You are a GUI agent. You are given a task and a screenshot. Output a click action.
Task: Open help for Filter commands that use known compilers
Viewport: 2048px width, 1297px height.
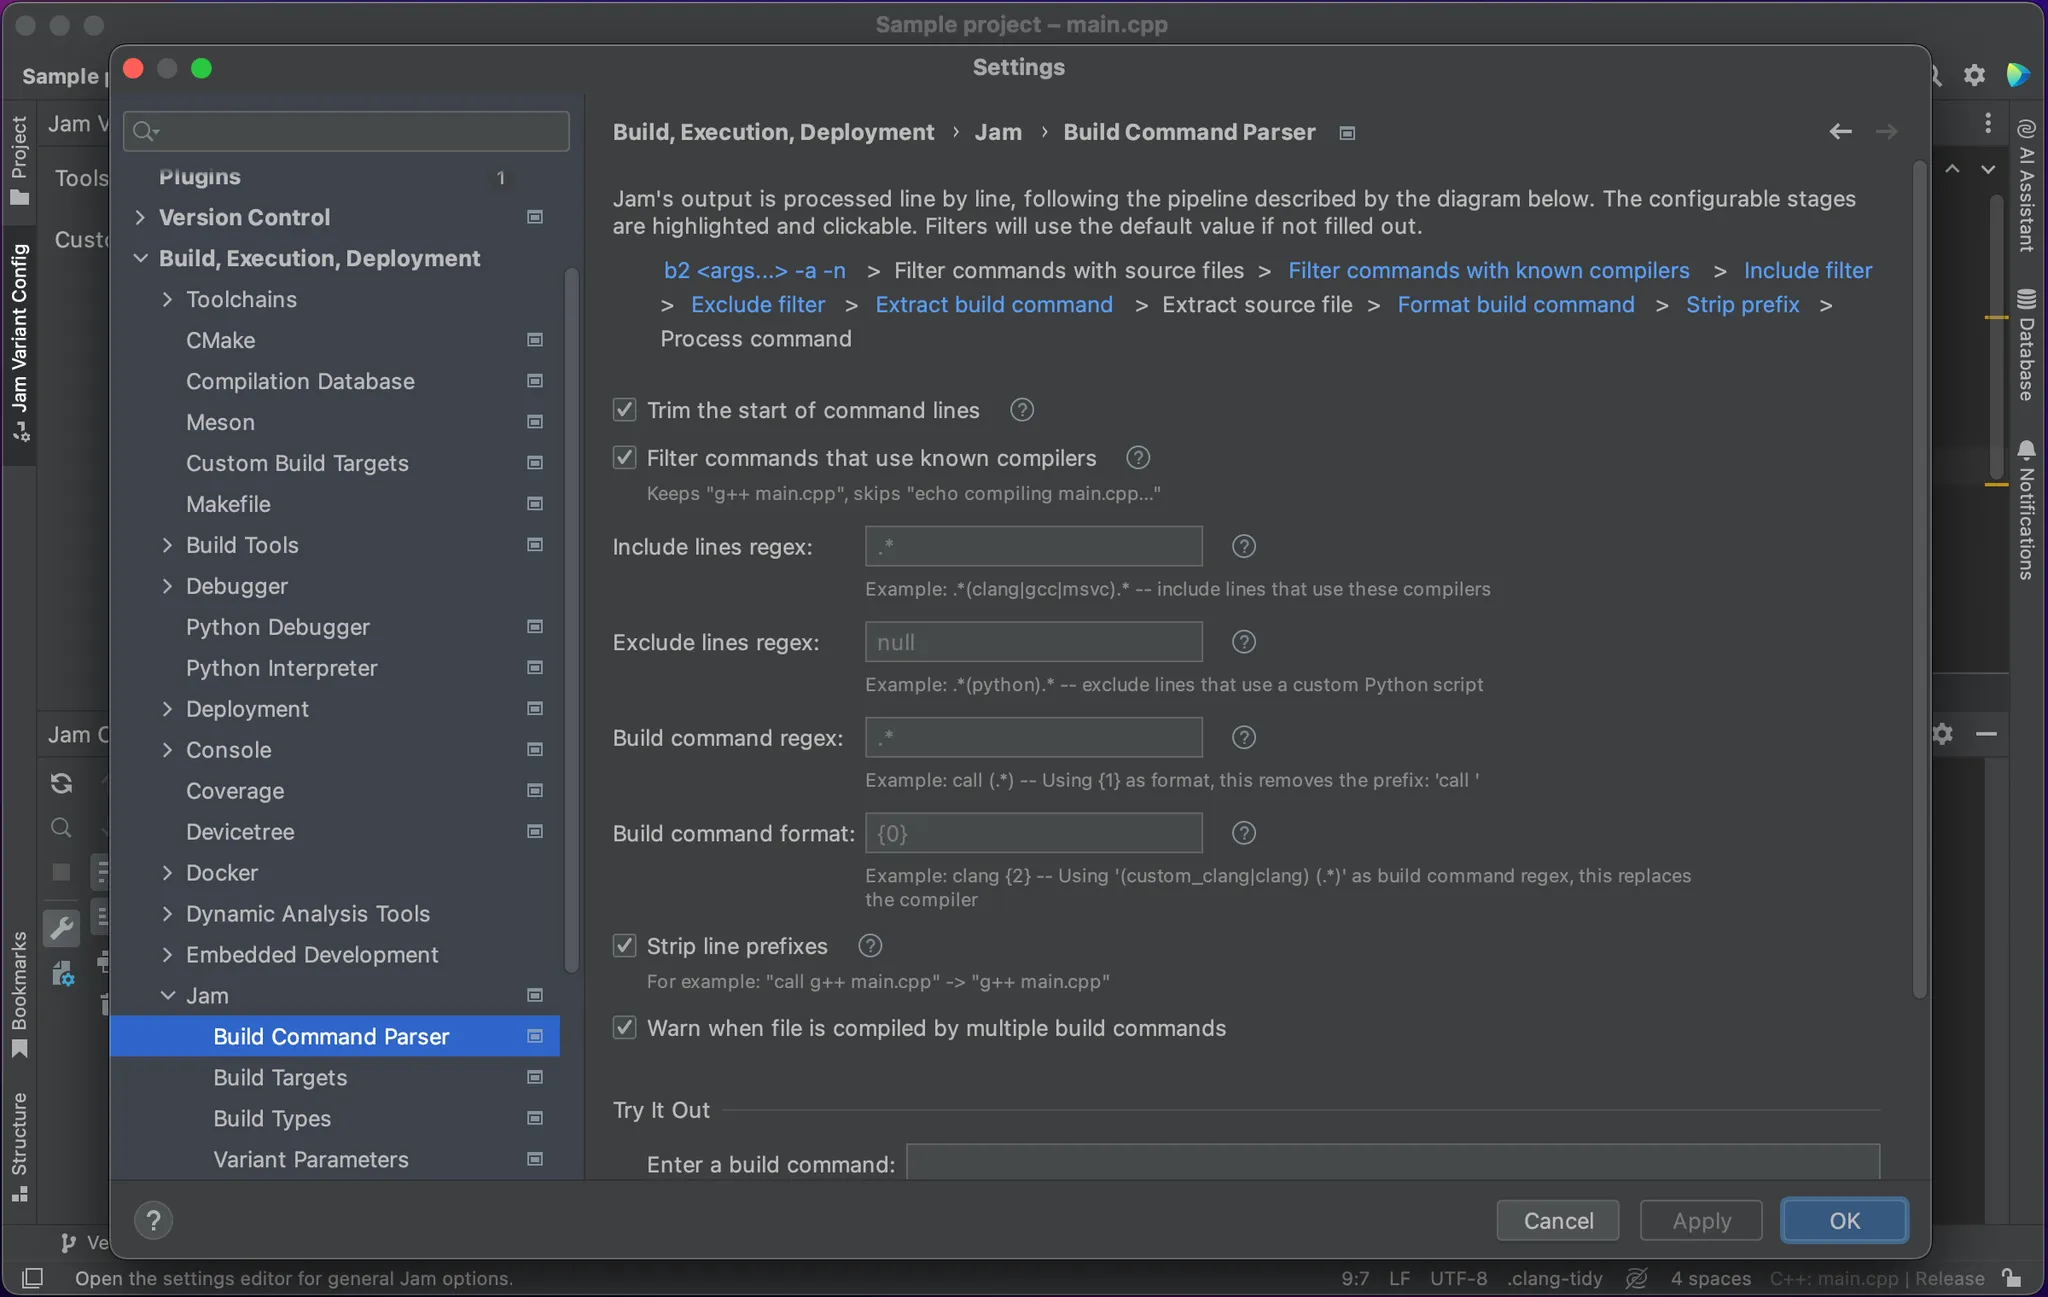point(1138,458)
